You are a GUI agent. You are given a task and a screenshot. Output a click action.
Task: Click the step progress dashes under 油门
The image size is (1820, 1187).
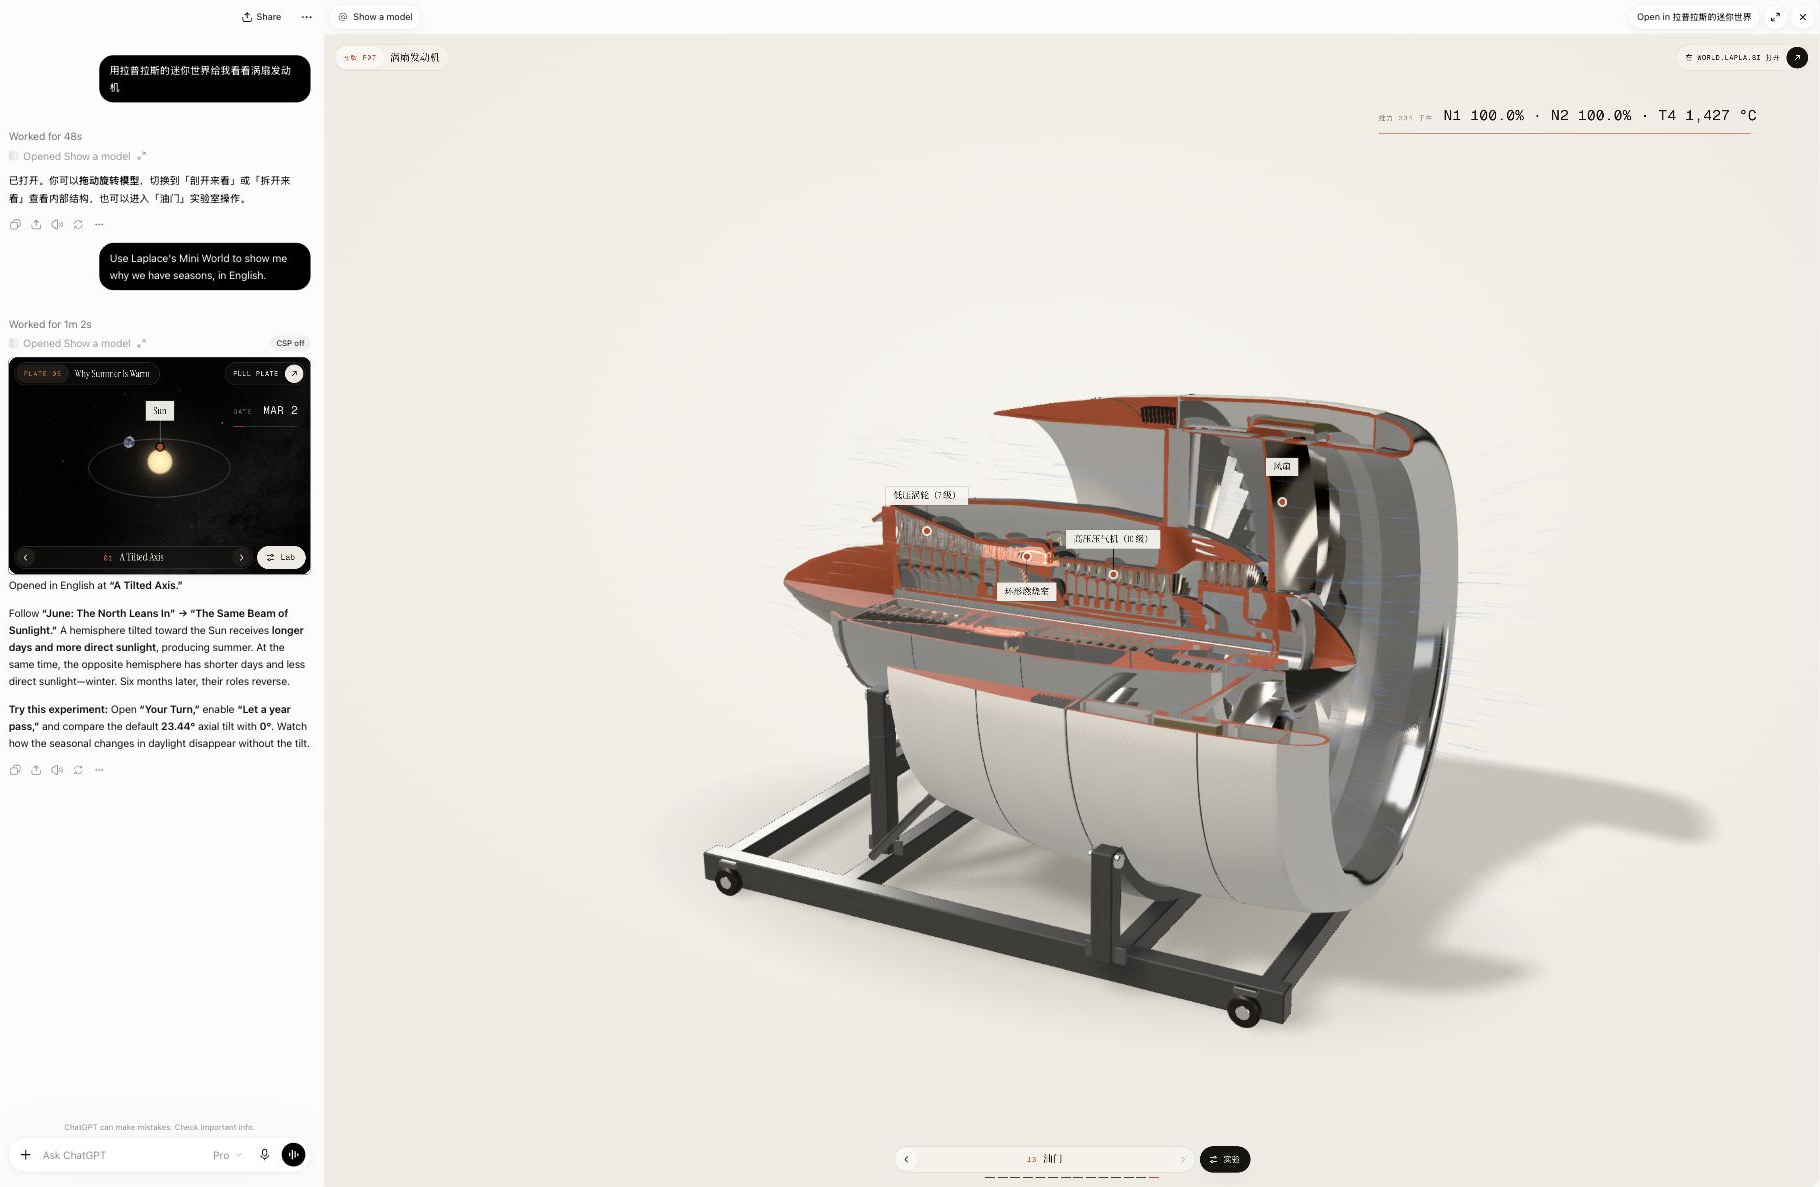(x=1071, y=1177)
